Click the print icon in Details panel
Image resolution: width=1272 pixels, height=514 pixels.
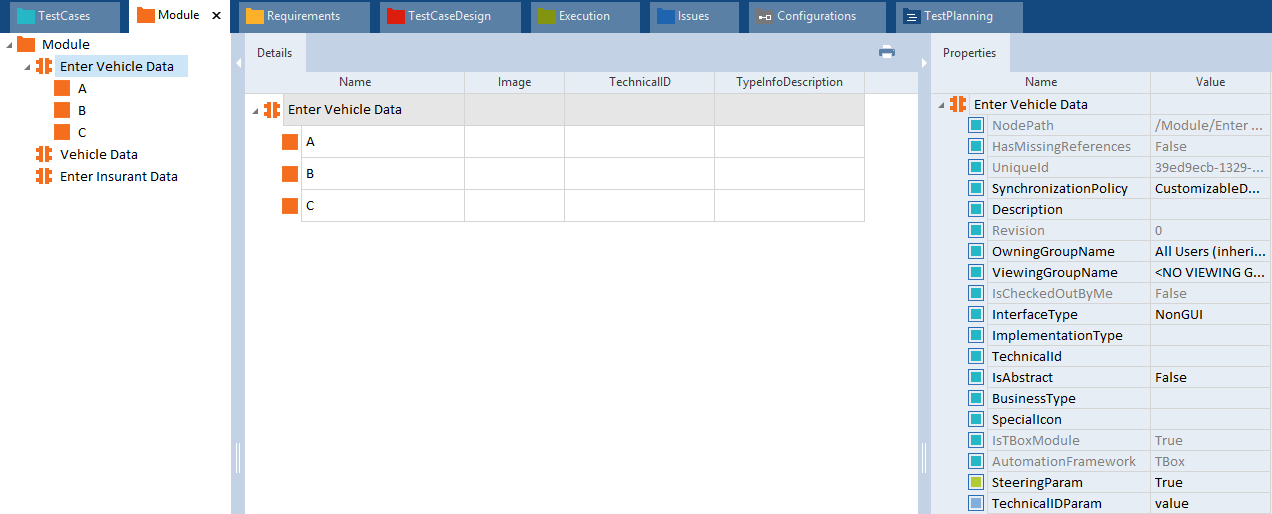click(x=886, y=52)
